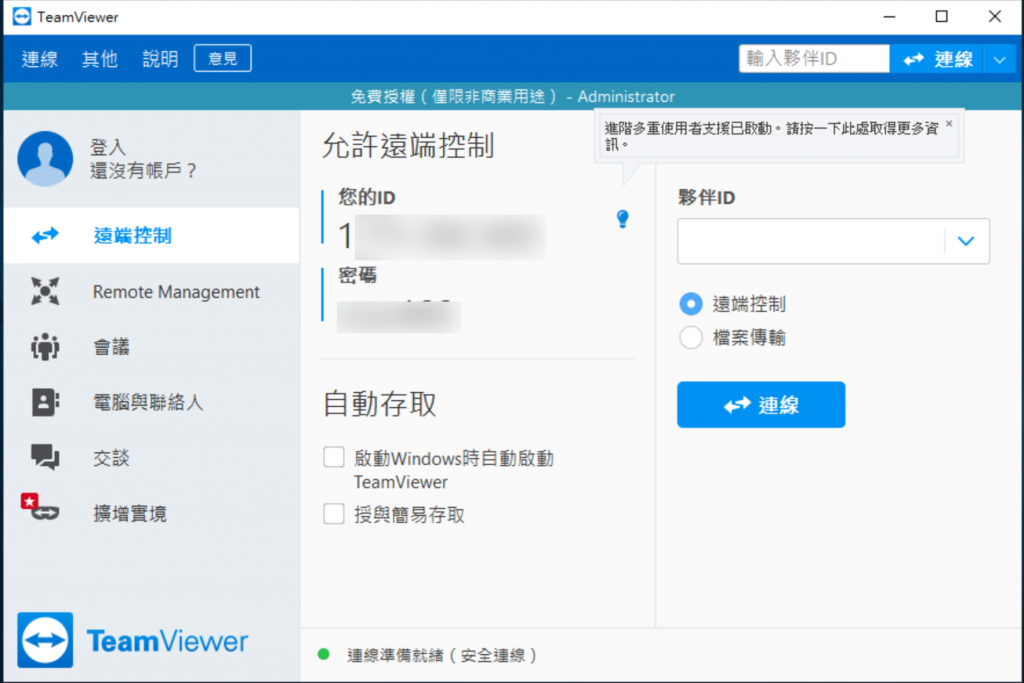Viewport: 1024px width, 683px height.
Task: Switch to the Remote Management tab
Action: point(152,291)
